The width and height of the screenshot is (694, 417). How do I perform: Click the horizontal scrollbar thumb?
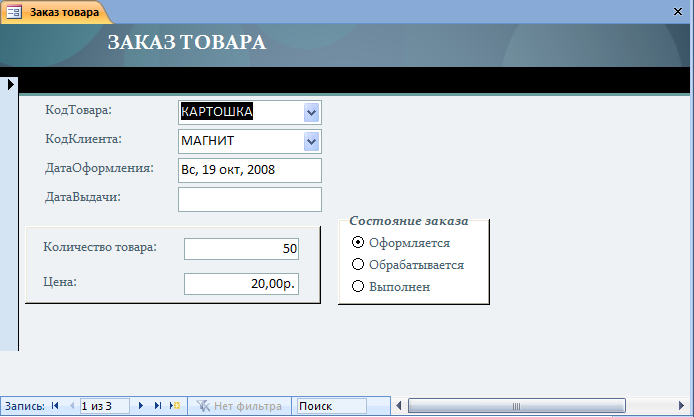517,405
